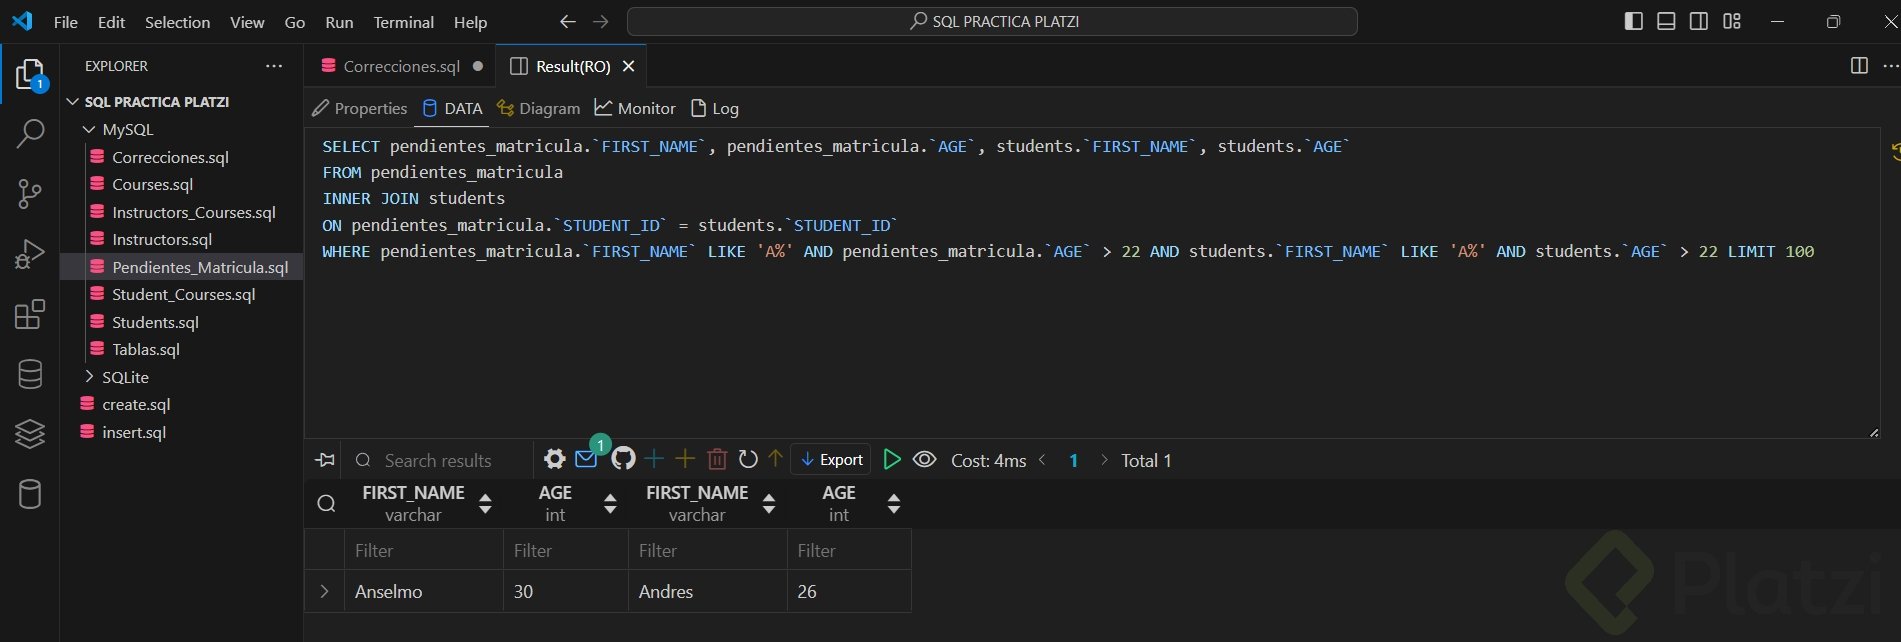The image size is (1901, 642).
Task: Sort by the first AGE column
Action: 610,504
